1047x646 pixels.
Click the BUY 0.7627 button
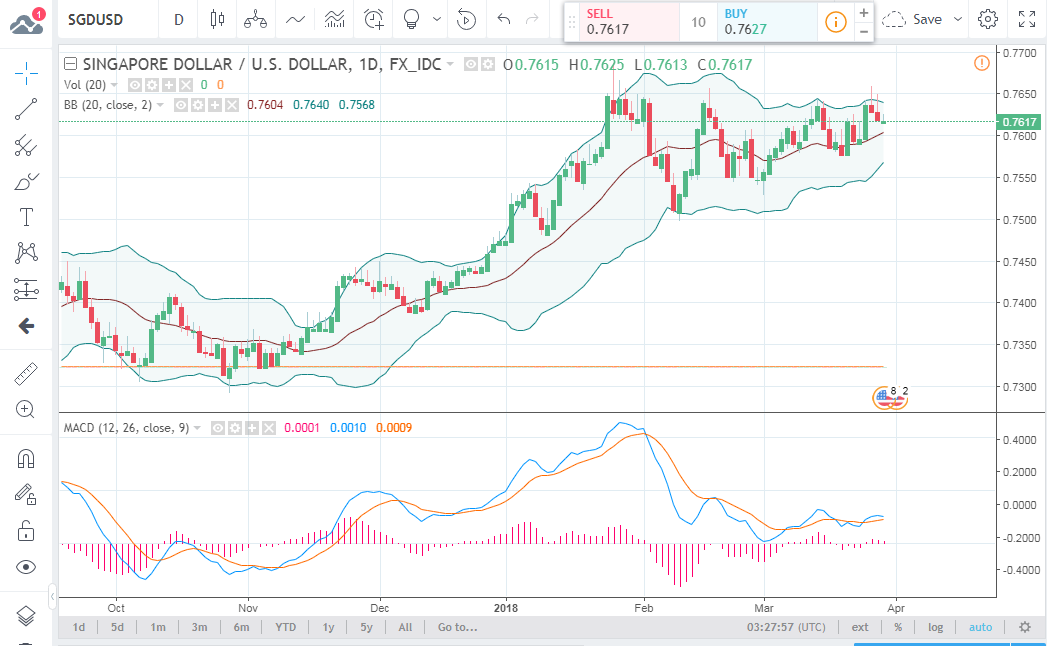767,22
